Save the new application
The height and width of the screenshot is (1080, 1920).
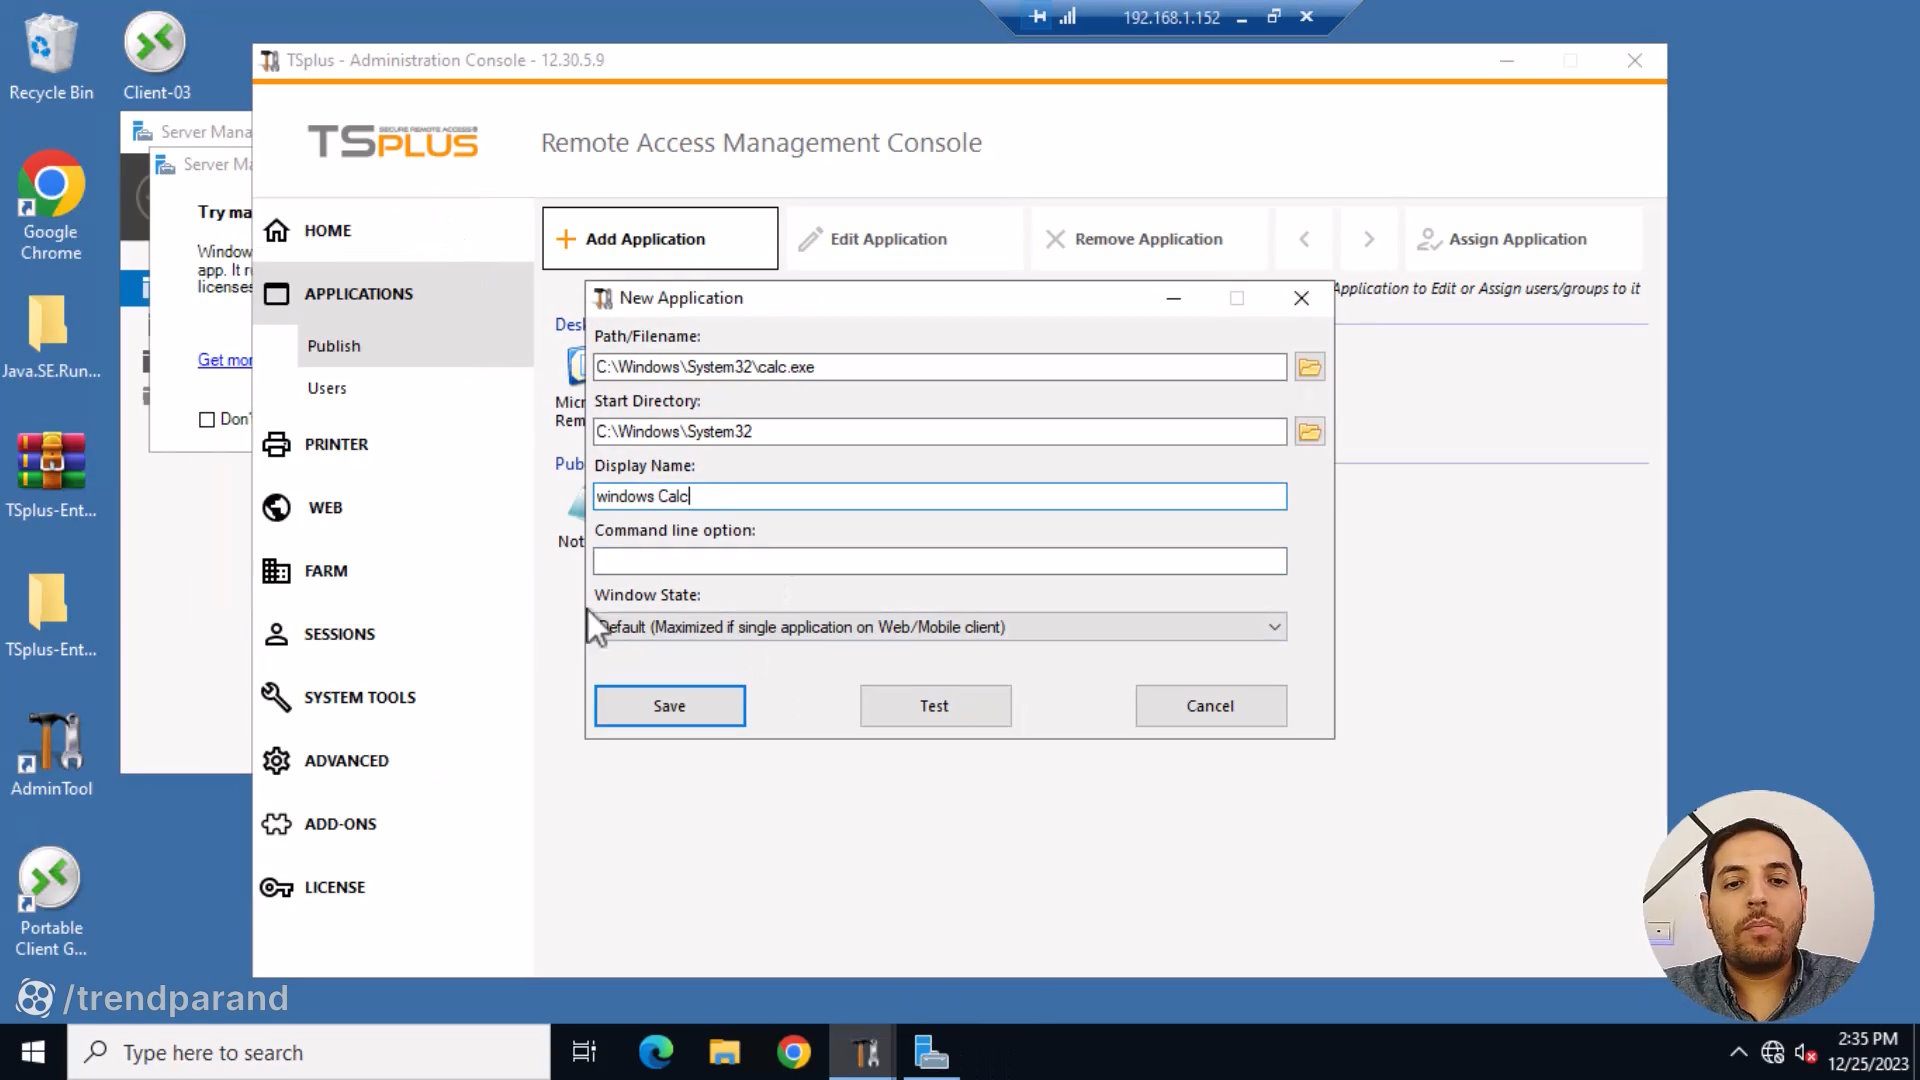[670, 706]
